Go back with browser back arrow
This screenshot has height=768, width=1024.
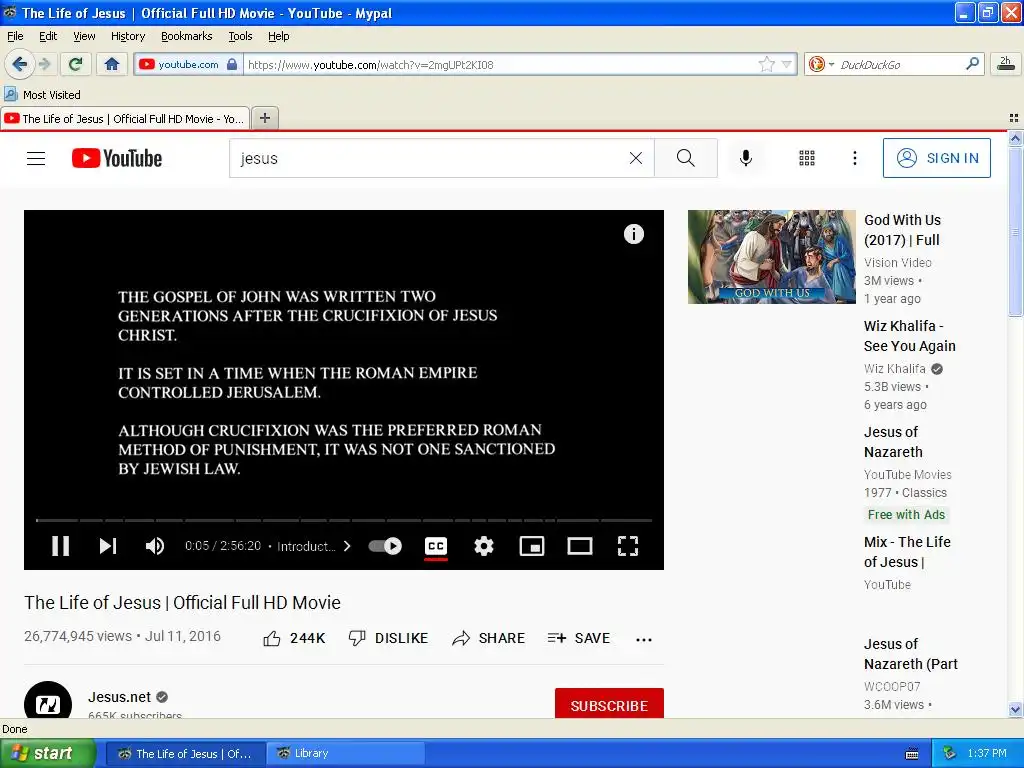point(19,64)
